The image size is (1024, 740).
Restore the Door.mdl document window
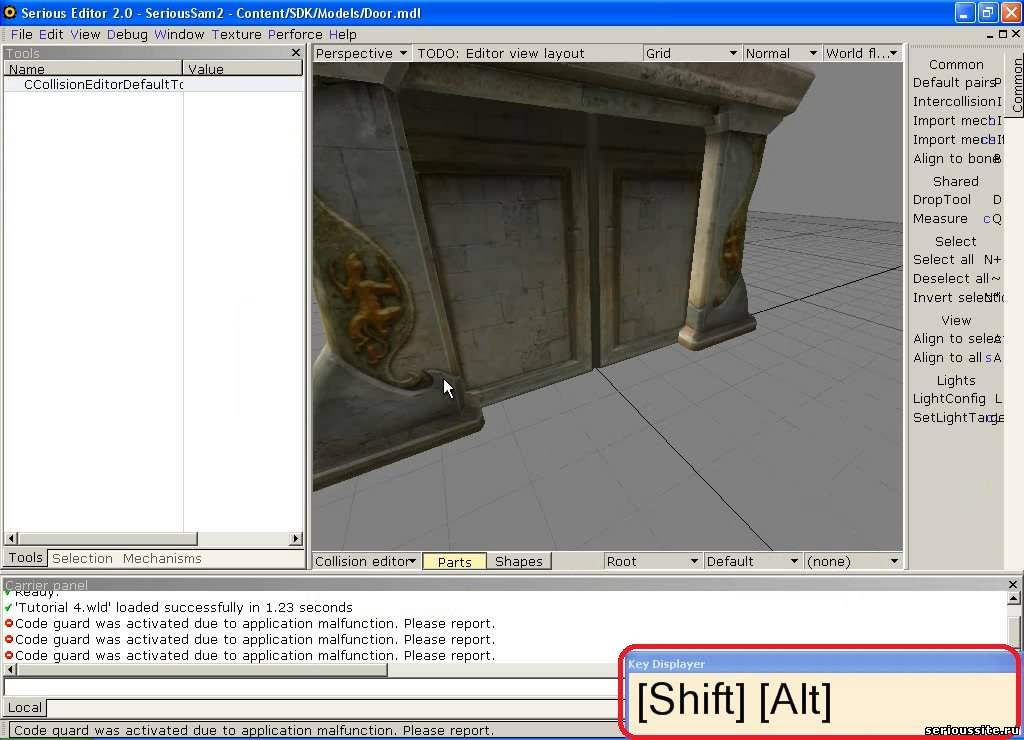(1003, 35)
